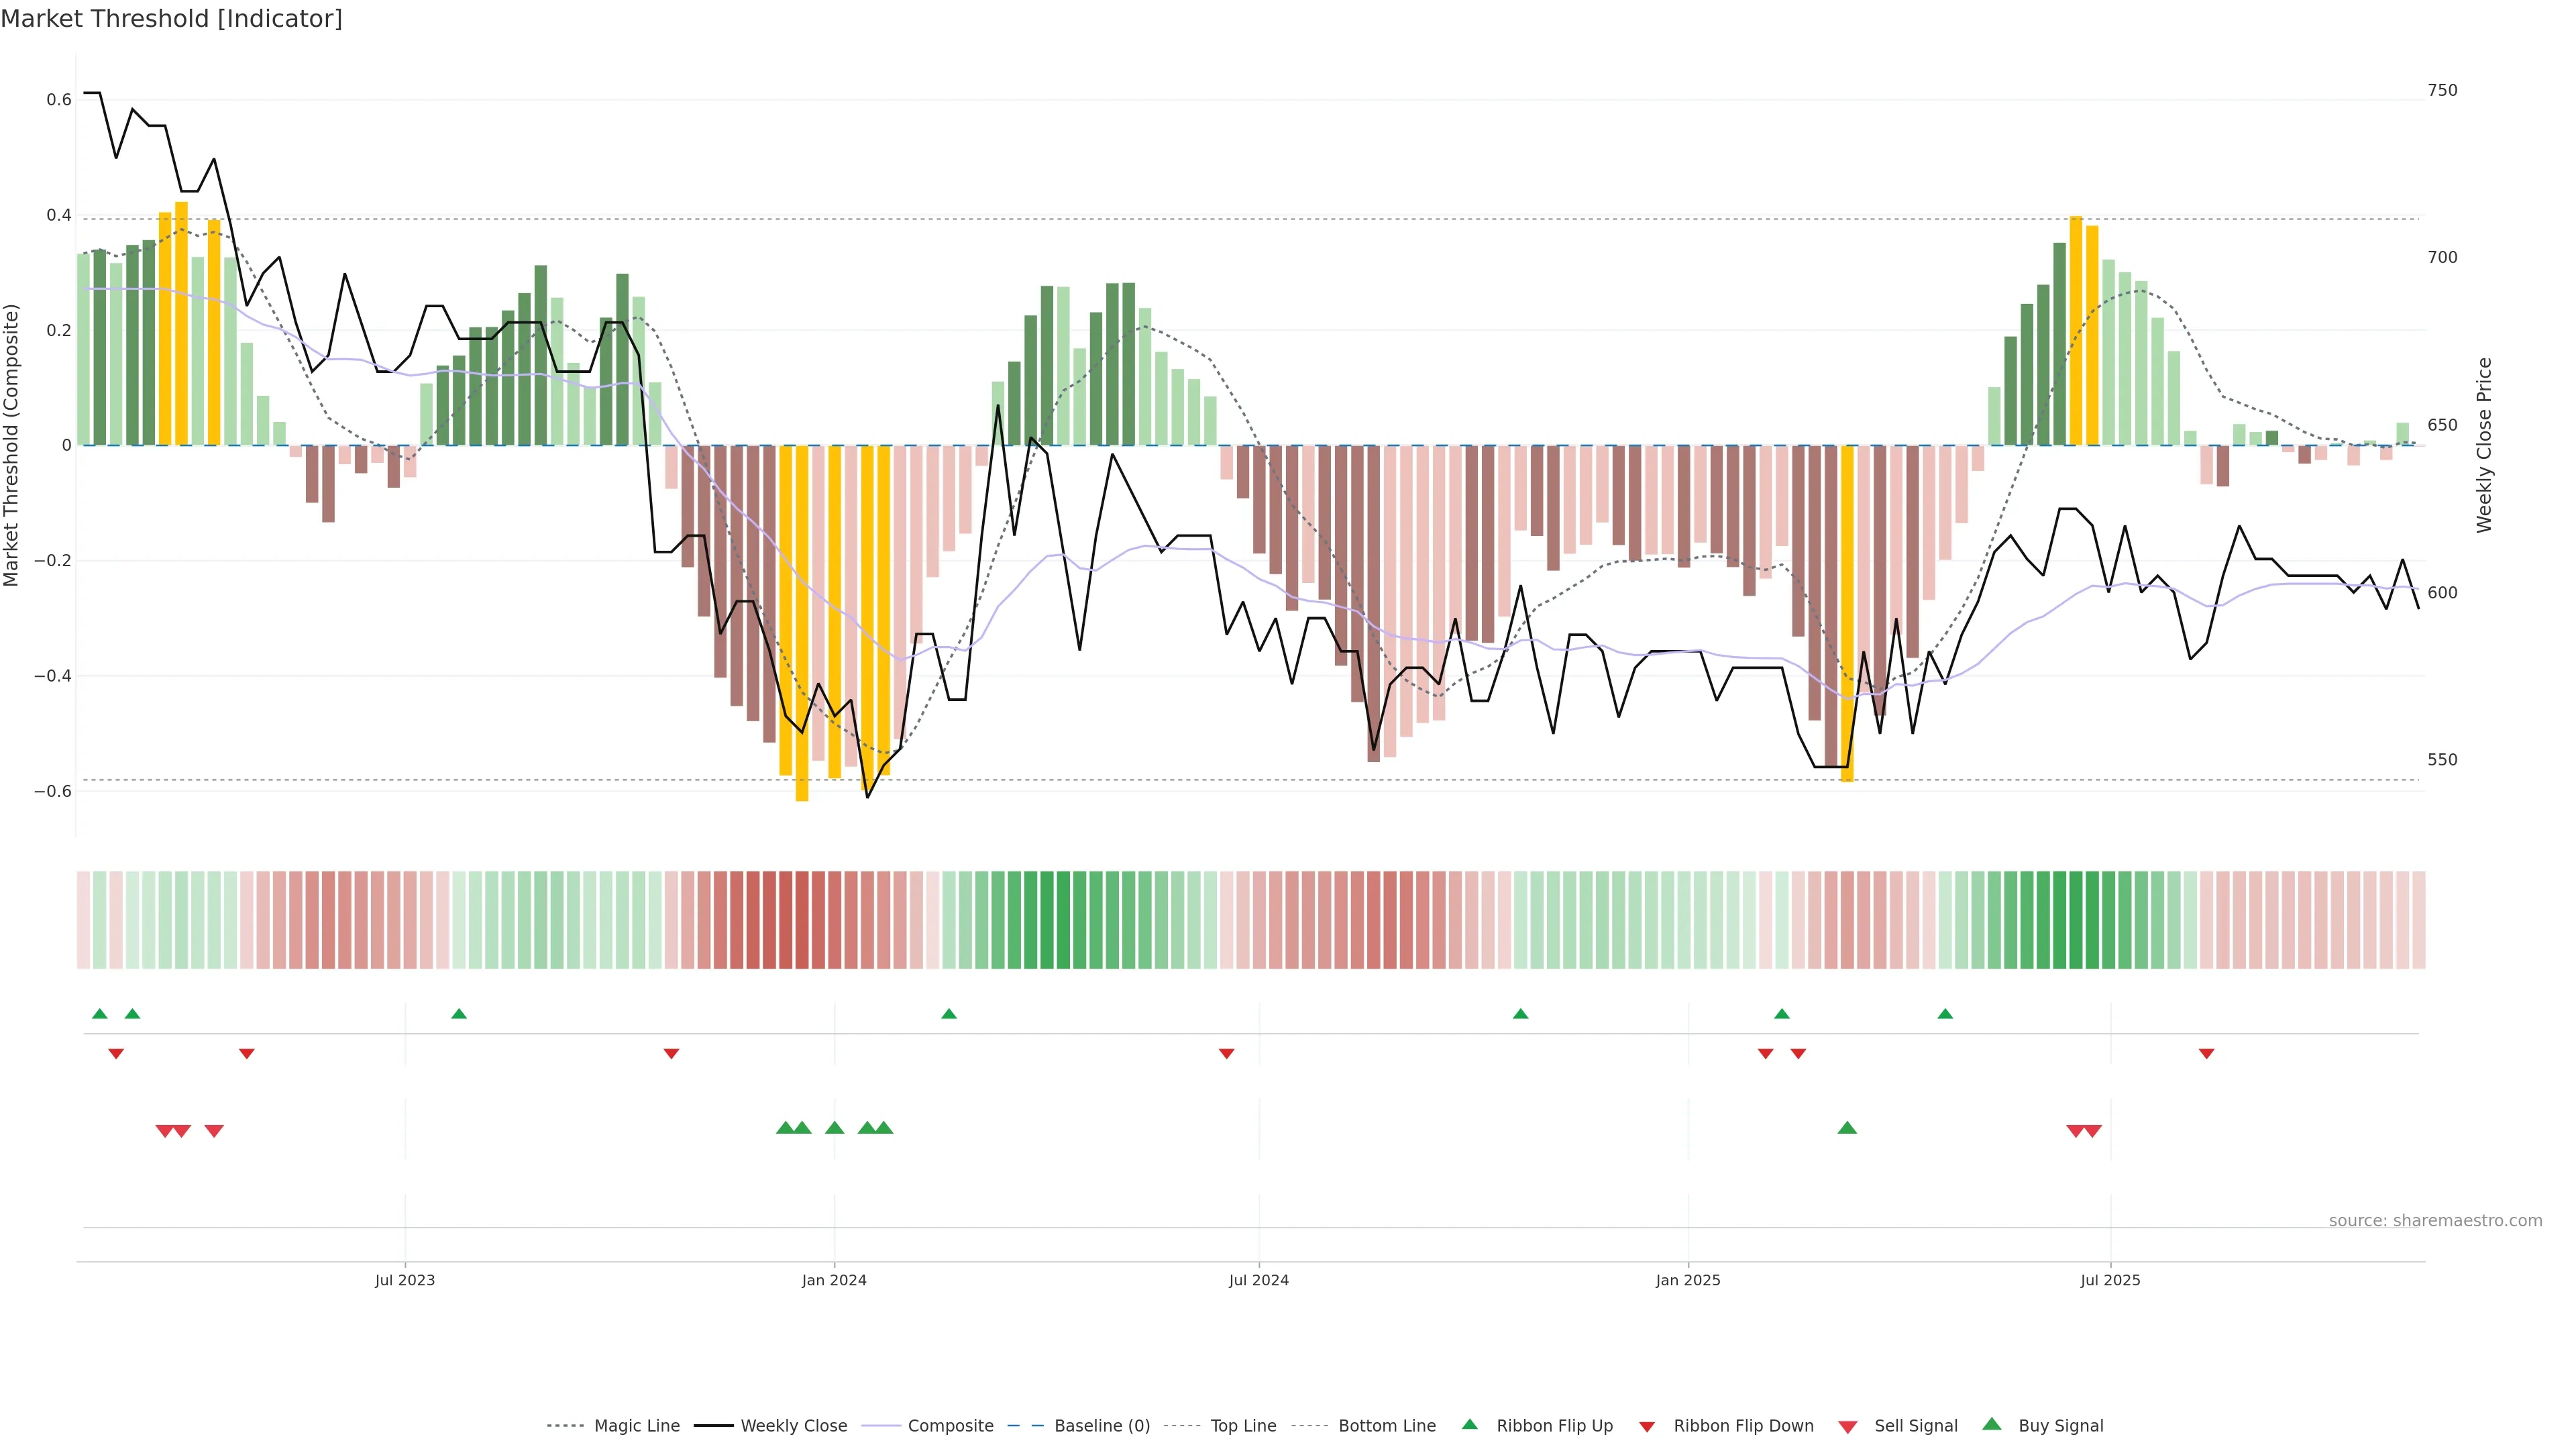Click the Baseline (0) dashed legend swatch
Viewport: 2576px width, 1449px height.
tap(1025, 1426)
